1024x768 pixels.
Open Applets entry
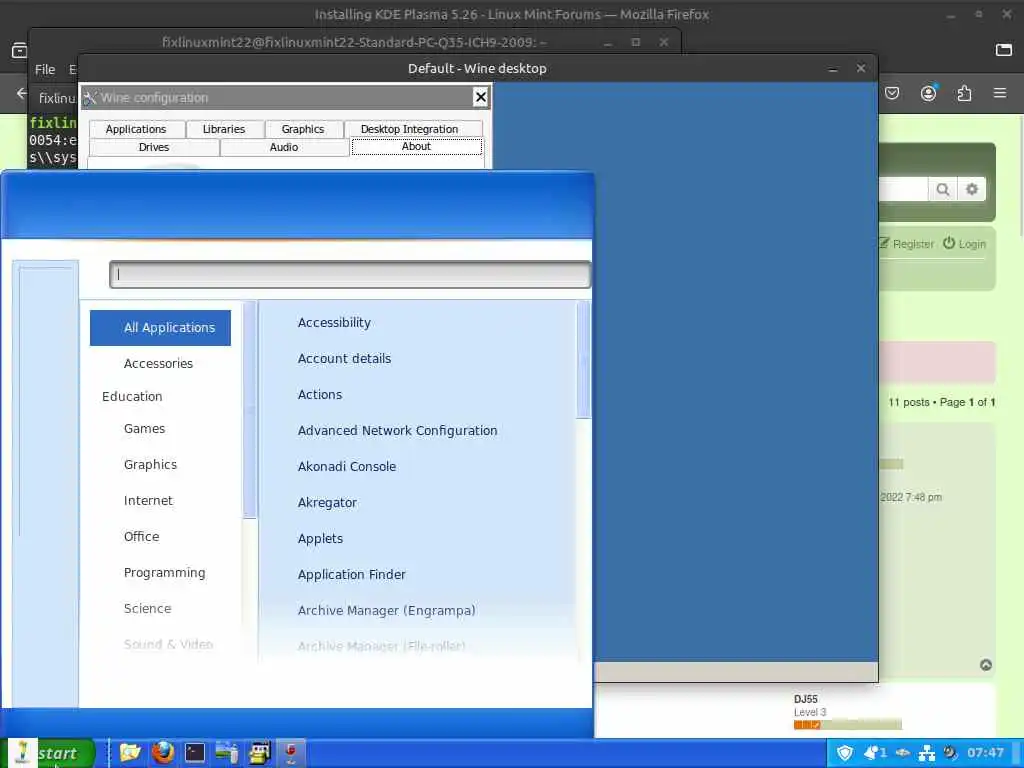pyautogui.click(x=320, y=539)
